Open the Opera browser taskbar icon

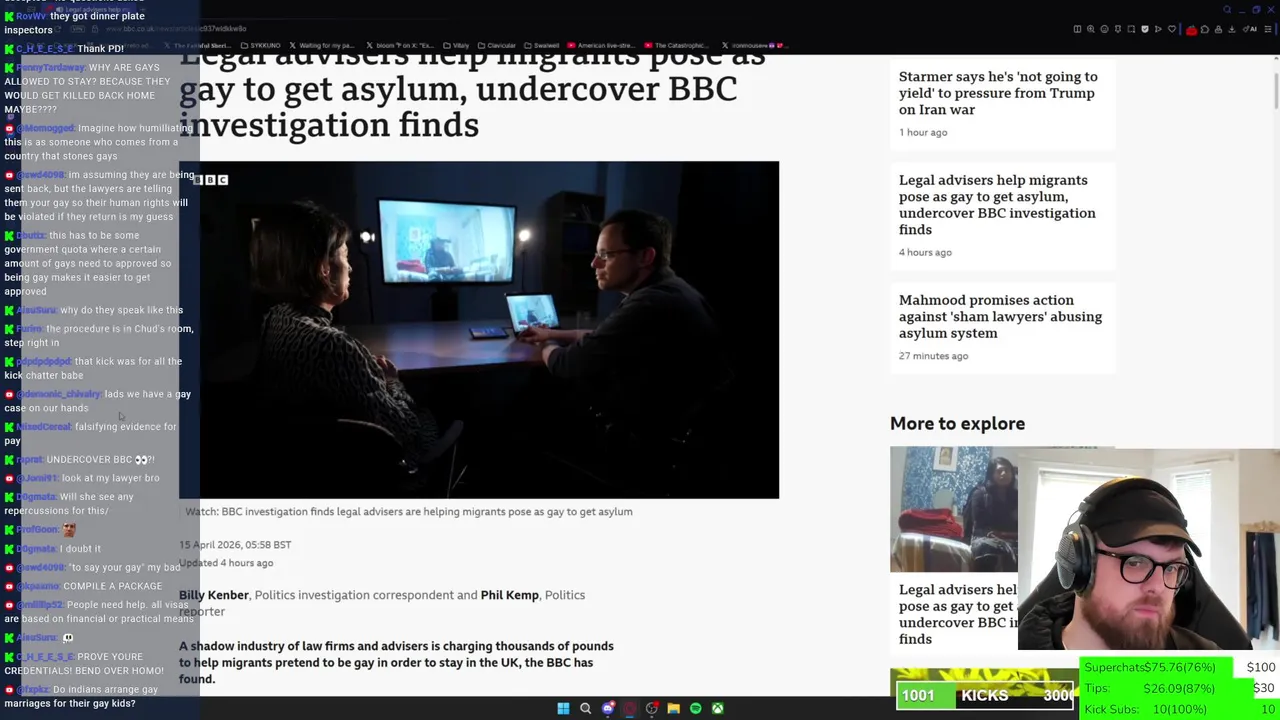629,708
